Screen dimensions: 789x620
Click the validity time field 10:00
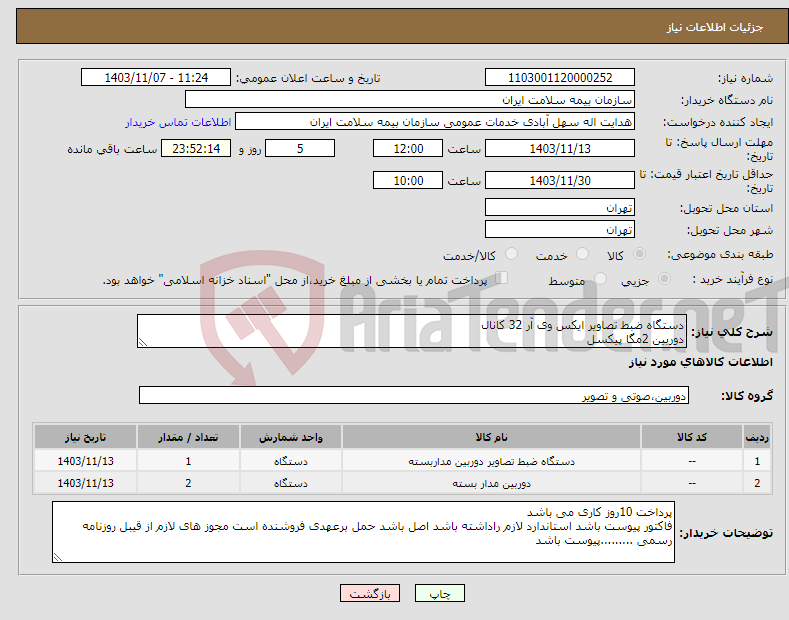(408, 180)
